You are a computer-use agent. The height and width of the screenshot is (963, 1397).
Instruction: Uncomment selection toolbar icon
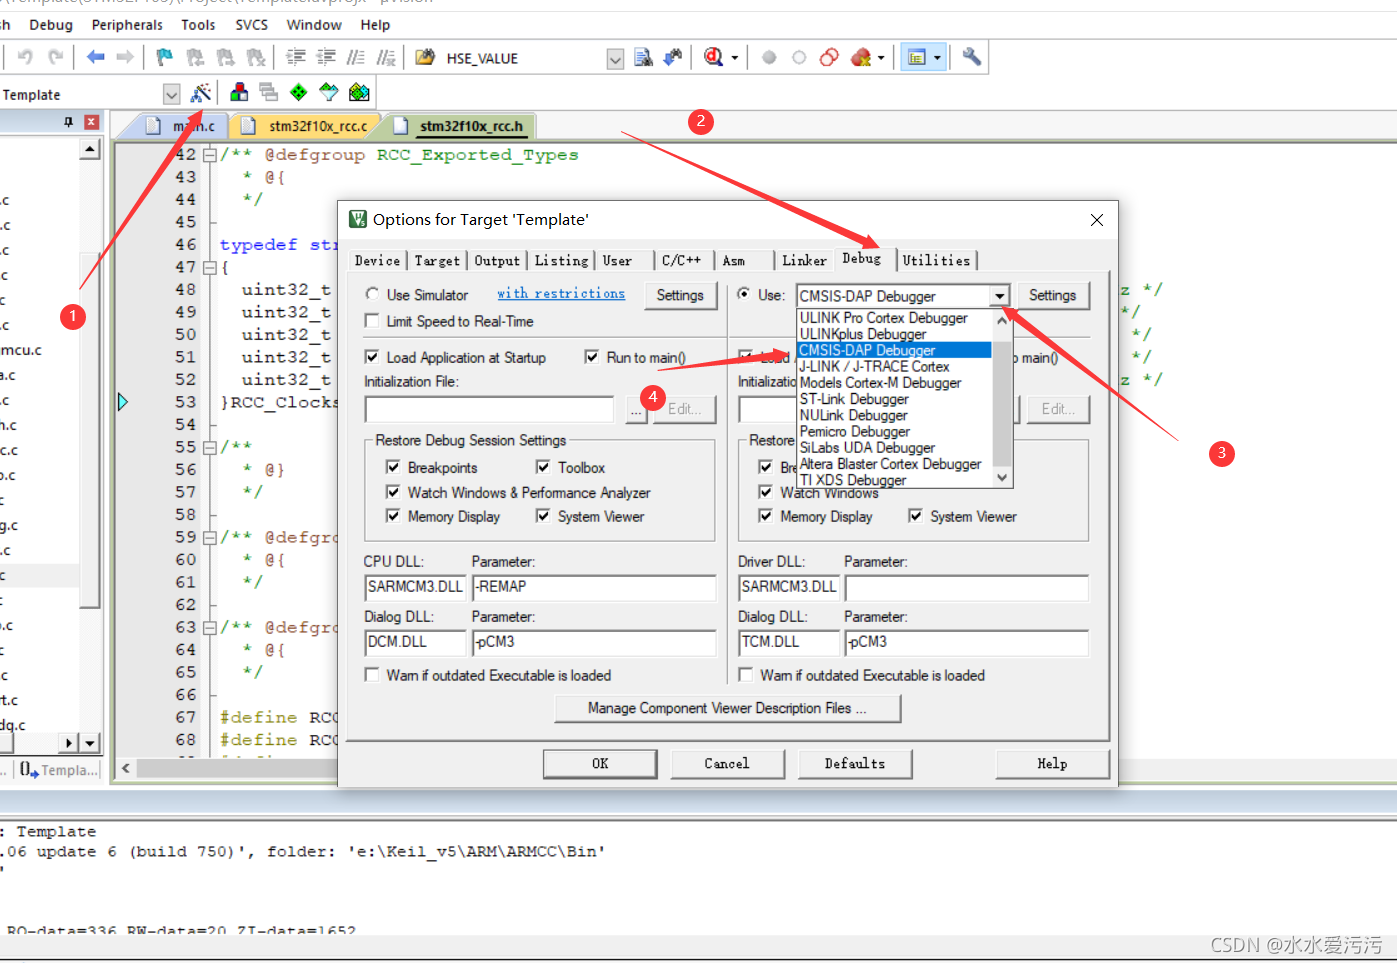[x=385, y=57]
